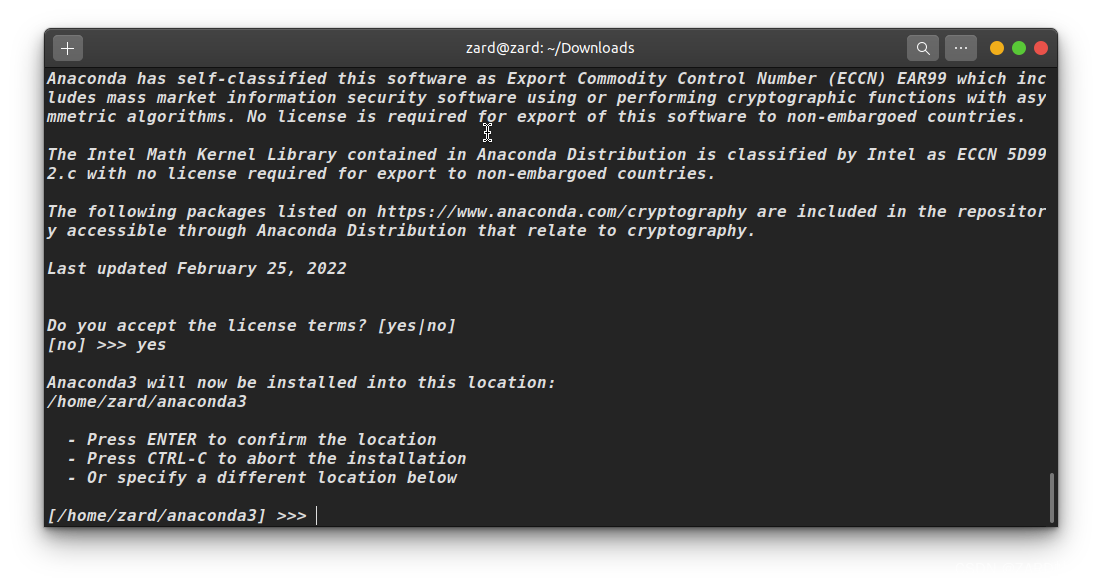Click the anaconda.com/cryptography URL text
Viewport: 1102px width, 587px height.
click(x=561, y=212)
